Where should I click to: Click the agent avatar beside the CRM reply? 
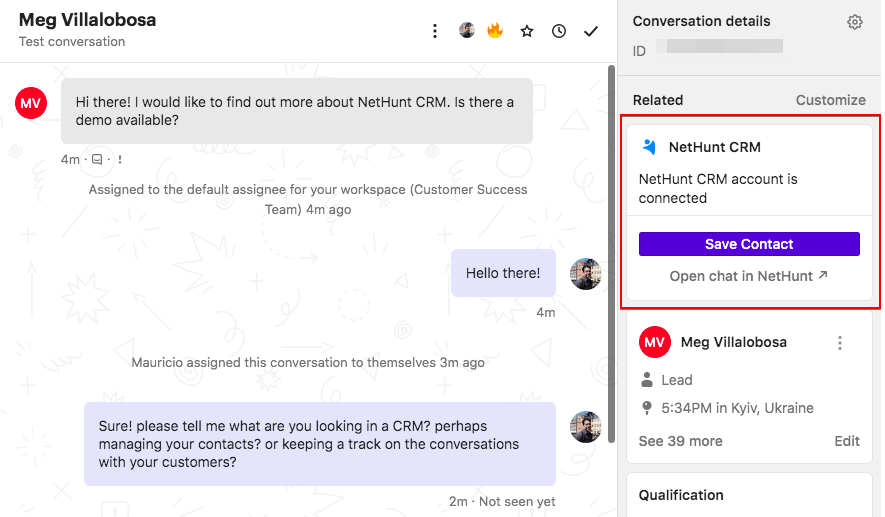[585, 427]
